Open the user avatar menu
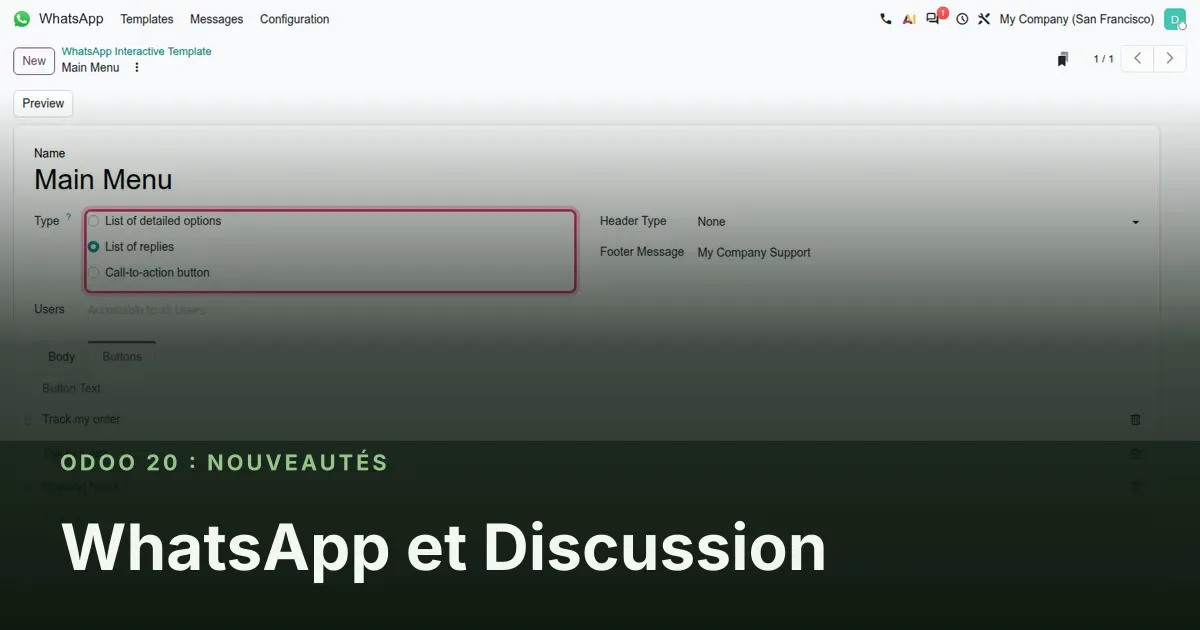Image resolution: width=1200 pixels, height=630 pixels. pyautogui.click(x=1175, y=19)
